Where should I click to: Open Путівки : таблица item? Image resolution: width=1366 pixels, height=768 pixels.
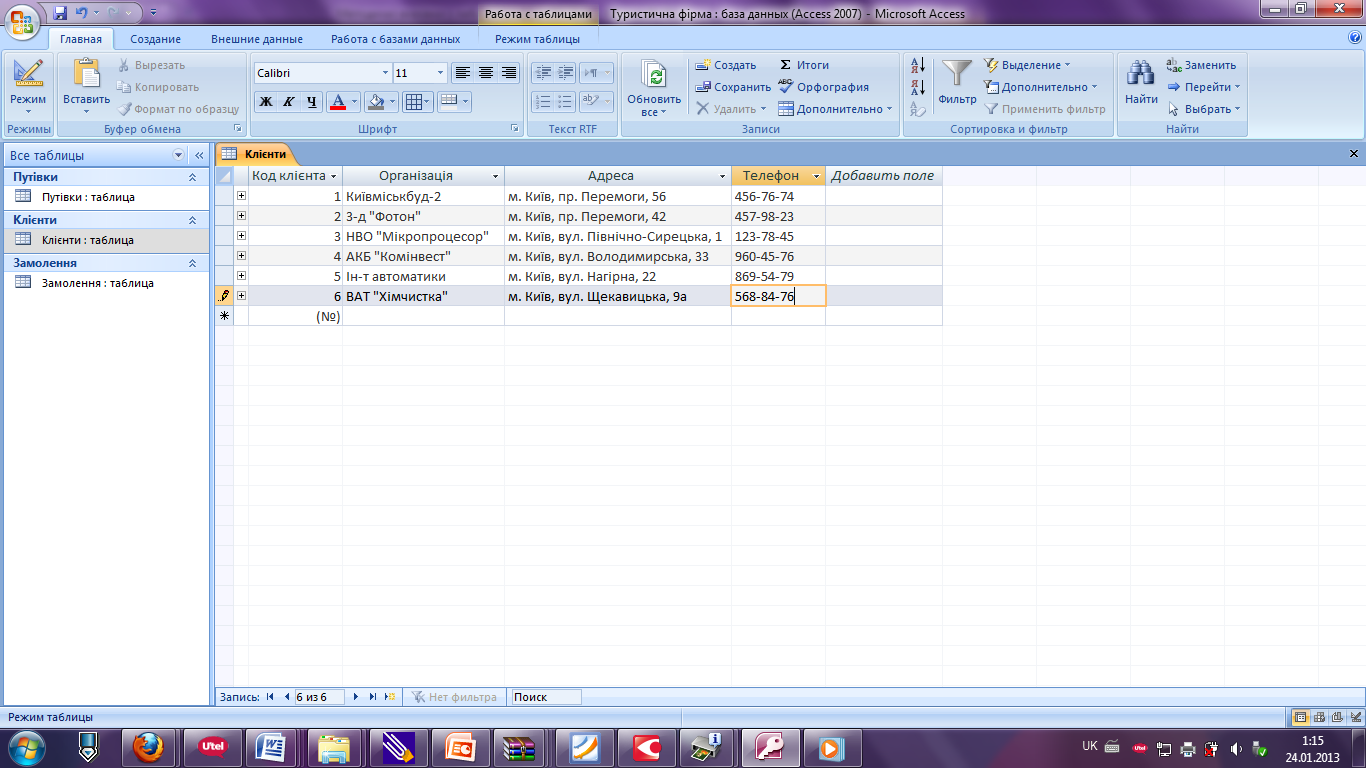(88, 197)
